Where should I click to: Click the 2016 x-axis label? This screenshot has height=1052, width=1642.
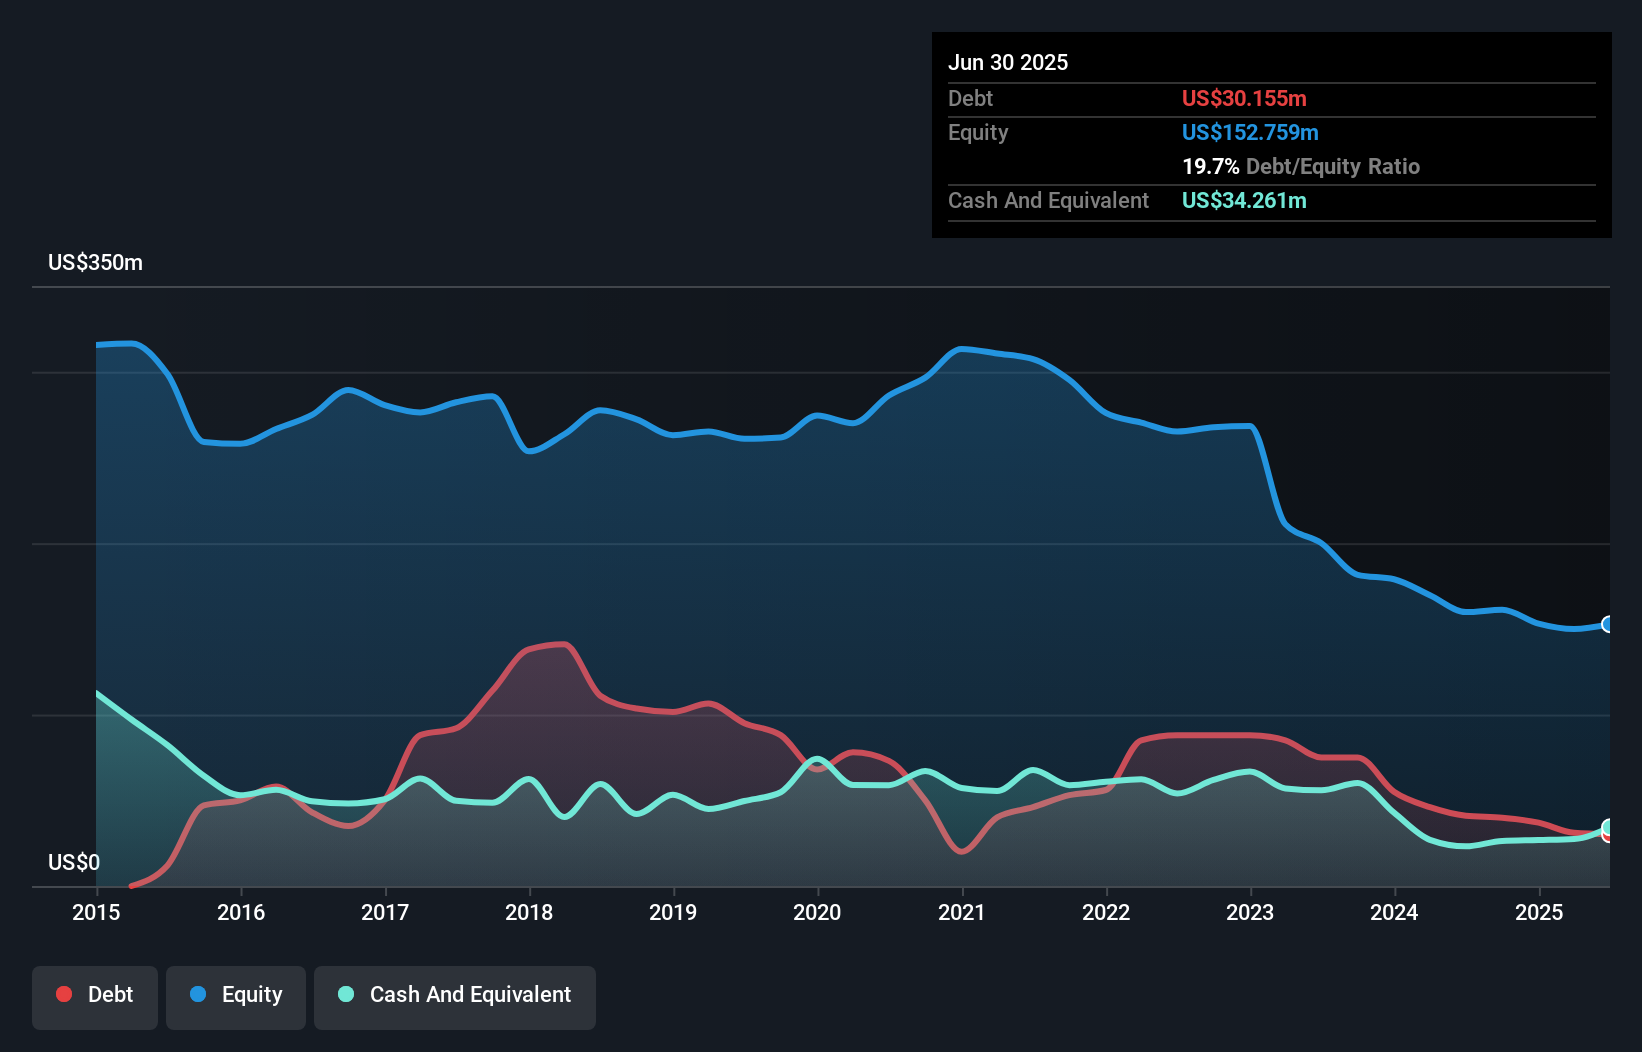(241, 912)
